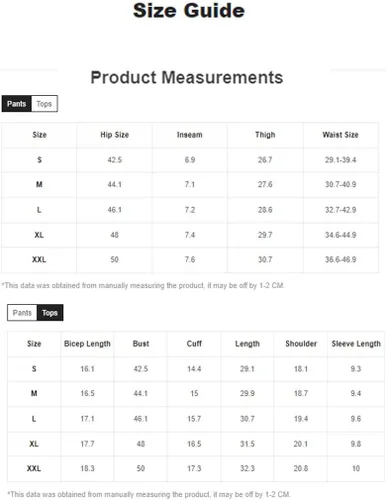Click the Sleeve Length column header
Screen dimensions: 386x500
pos(356,344)
